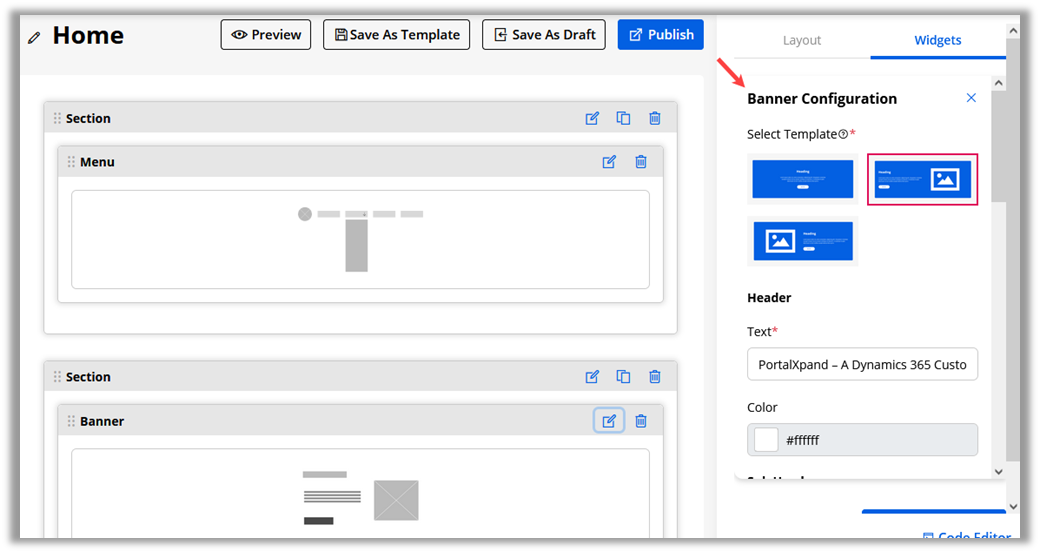1040x553 pixels.
Task: Open Menu widget edit settings
Action: (609, 162)
